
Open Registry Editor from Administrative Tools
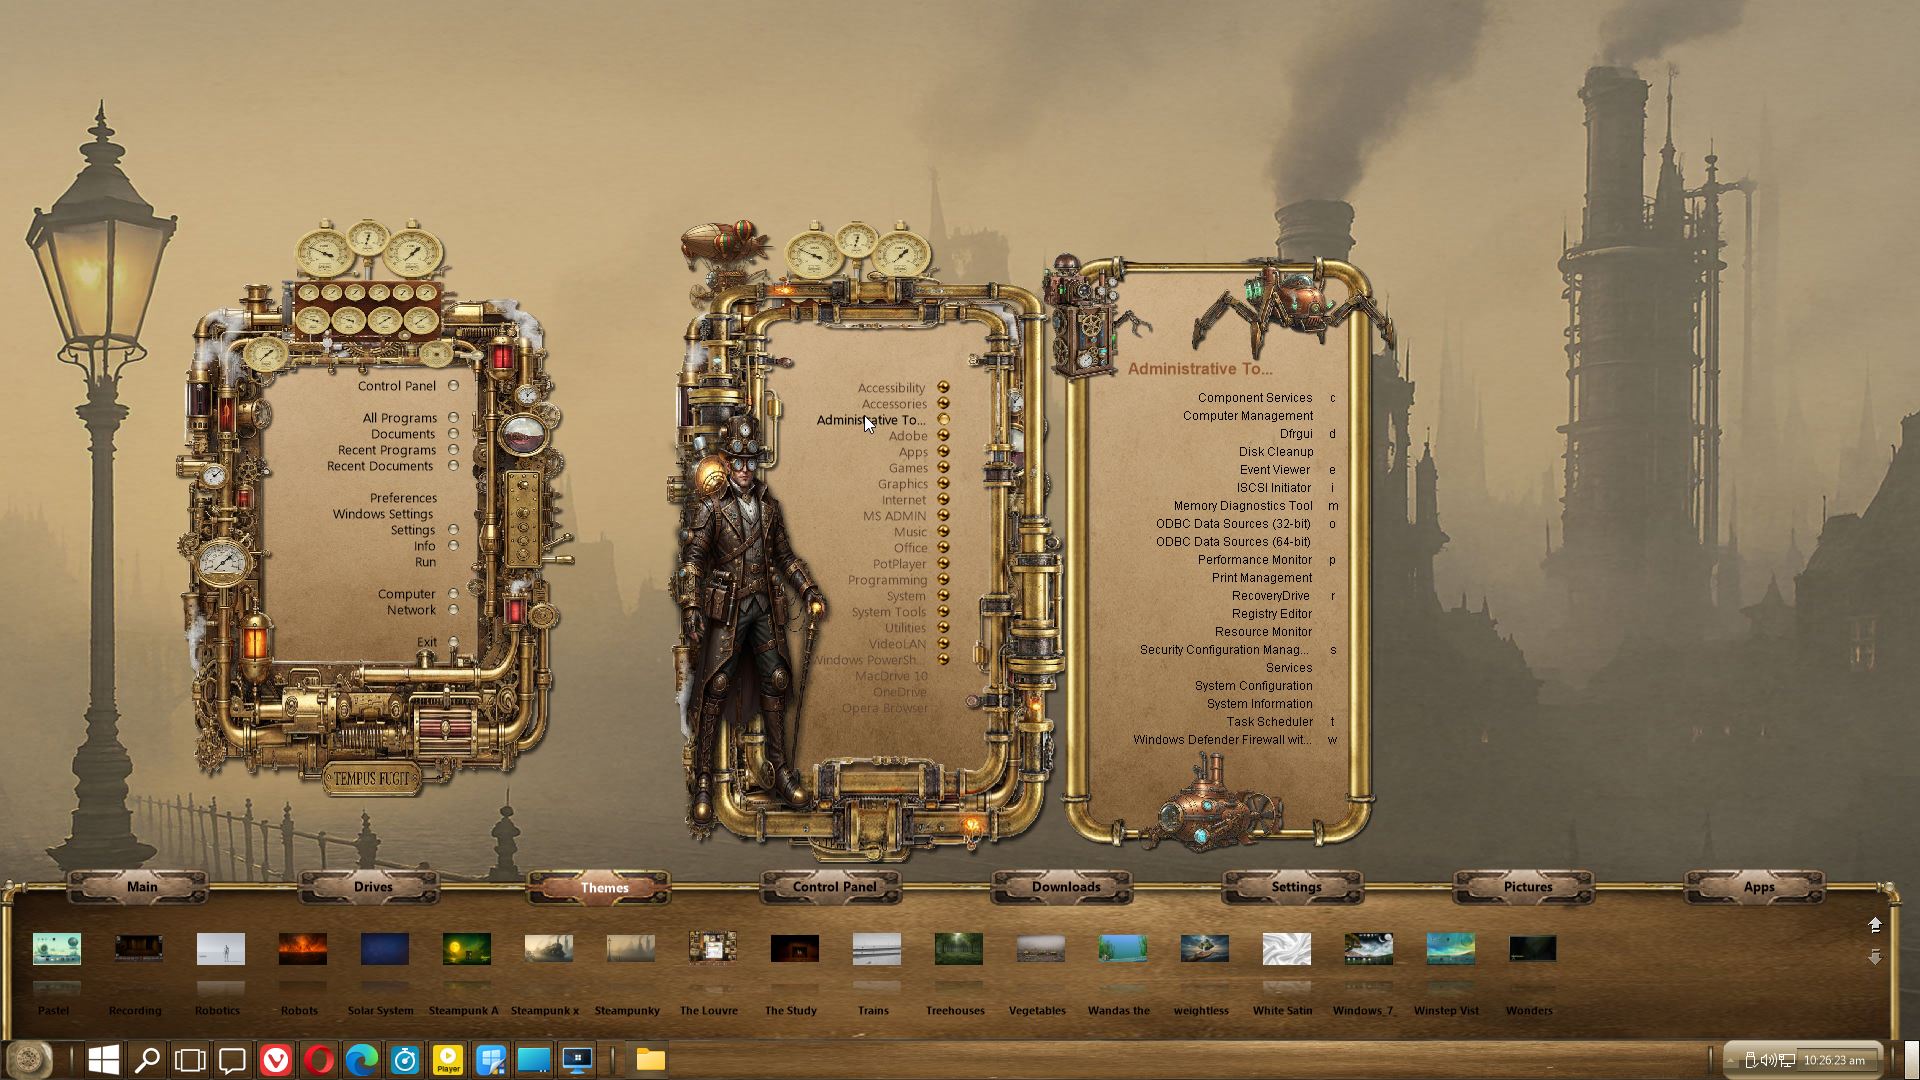point(1271,614)
